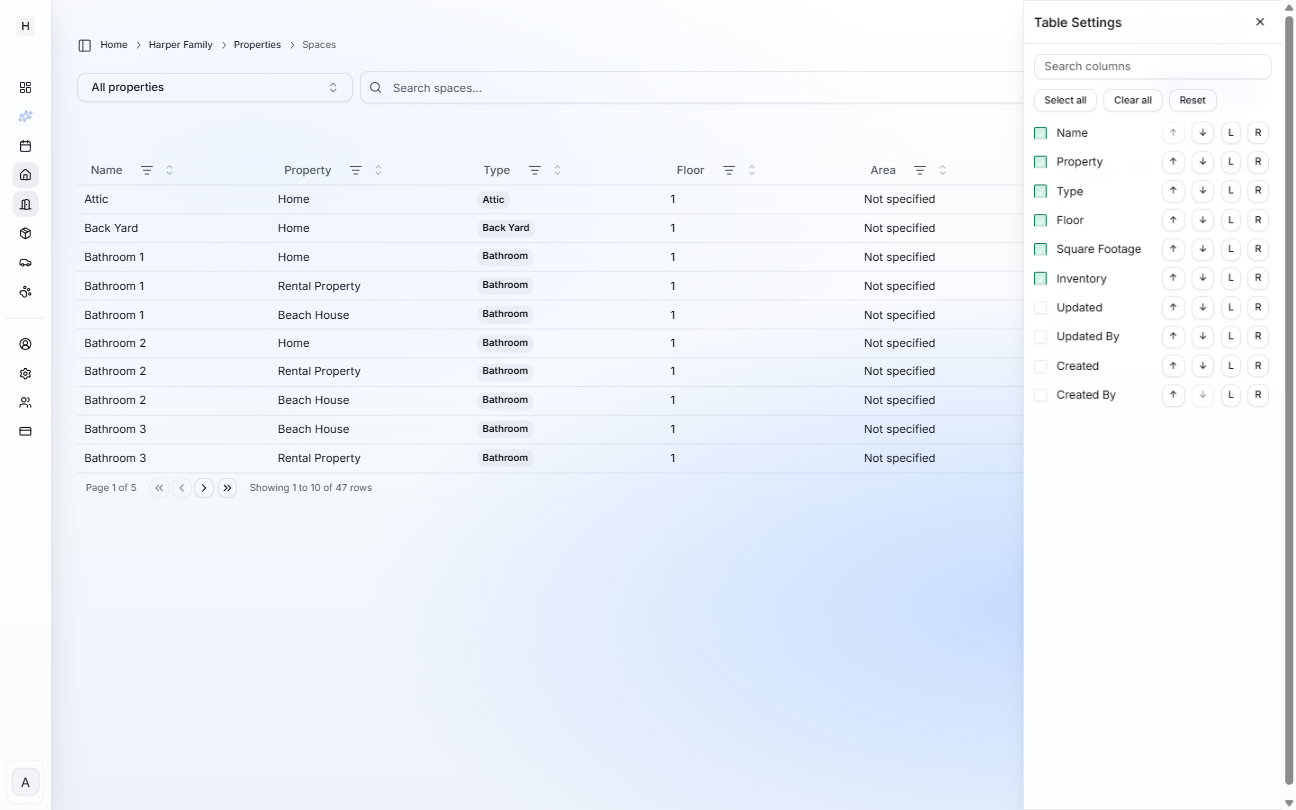Click the Reset button in Table Settings
This screenshot has height=810, width=1296.
(1192, 100)
